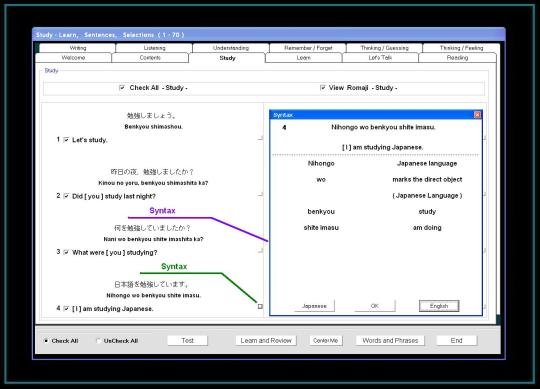Click the meaning 'am doing' in the Syntax dialog
This screenshot has width=540, height=389.
click(427, 228)
